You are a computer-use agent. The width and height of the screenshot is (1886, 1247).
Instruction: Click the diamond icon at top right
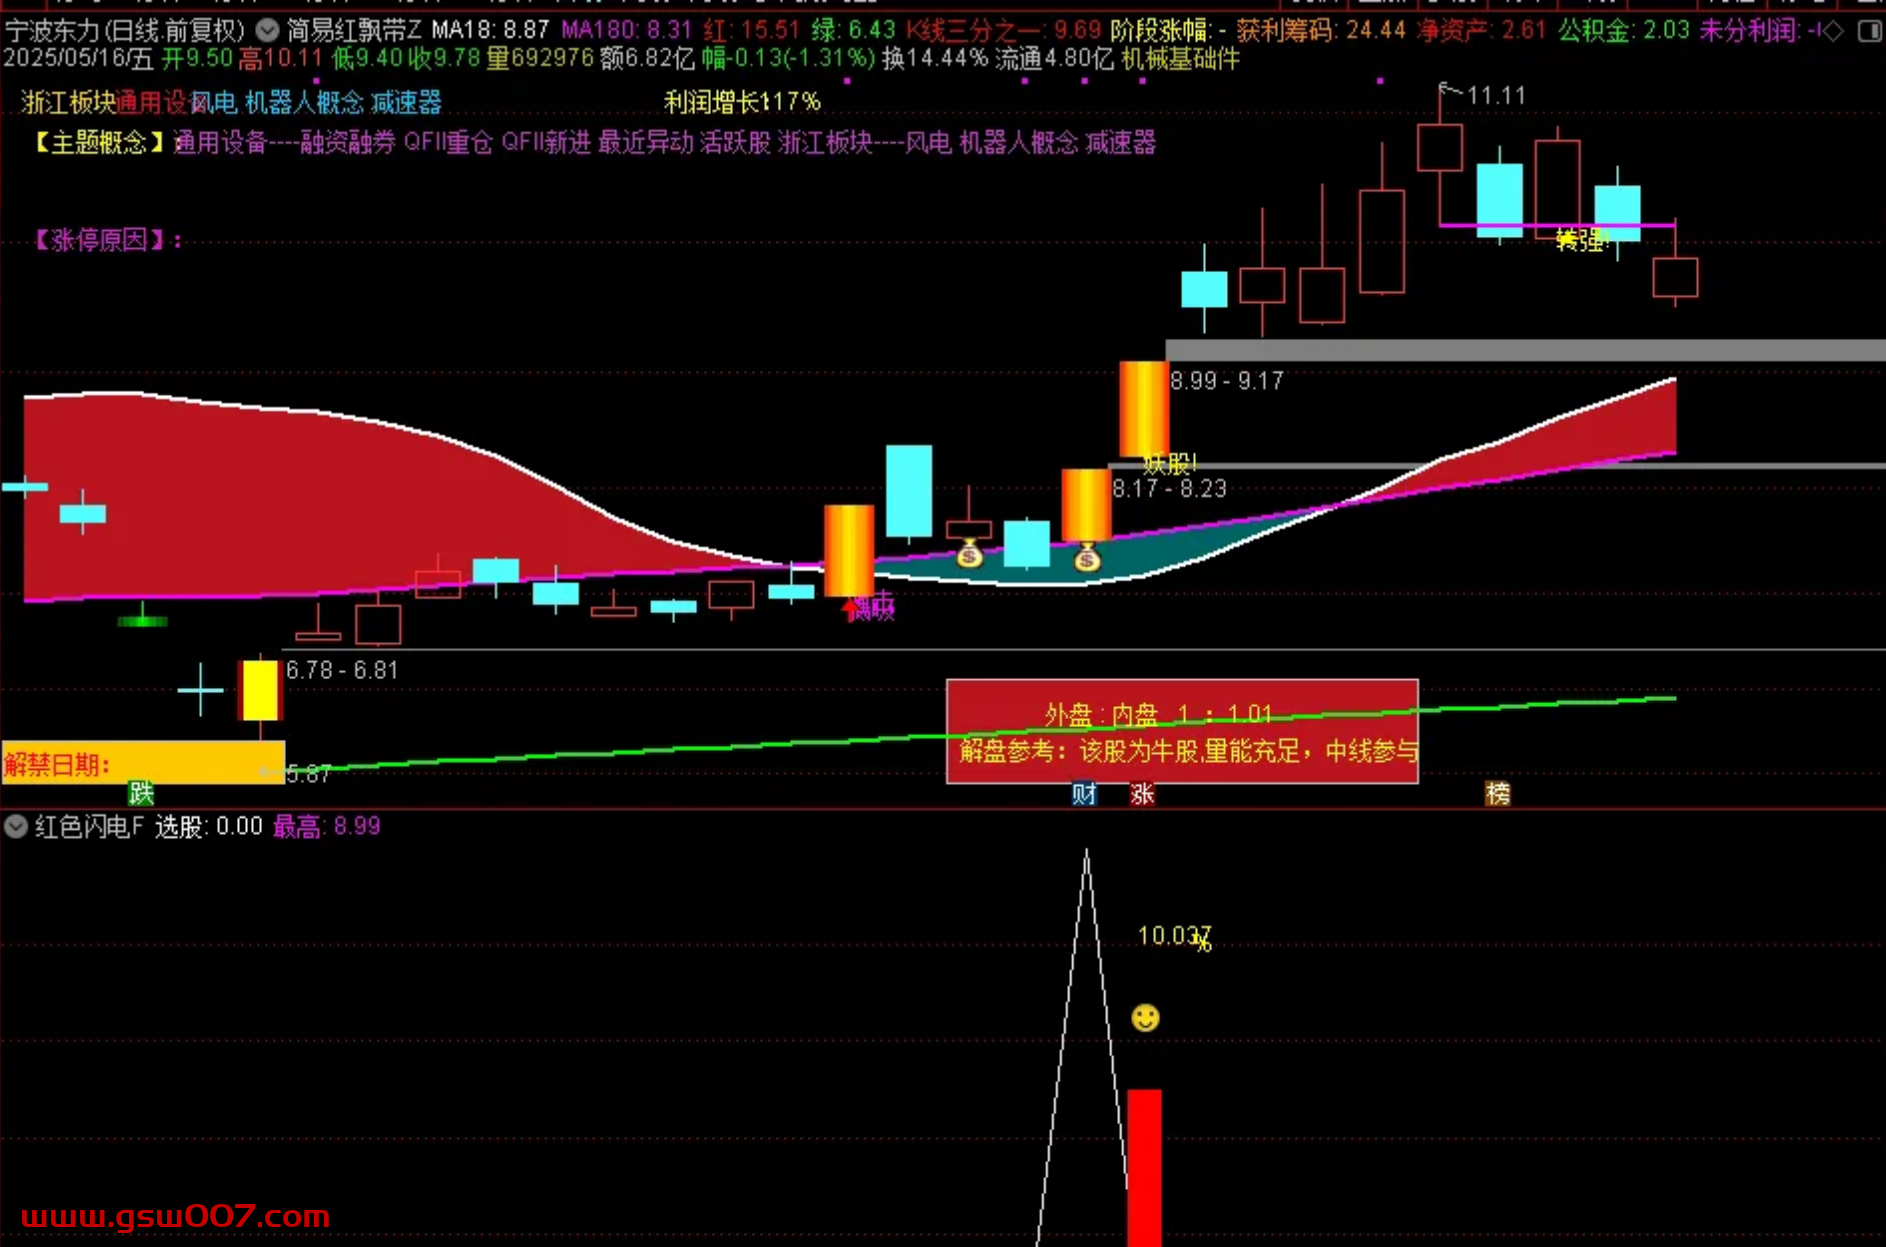[1833, 31]
